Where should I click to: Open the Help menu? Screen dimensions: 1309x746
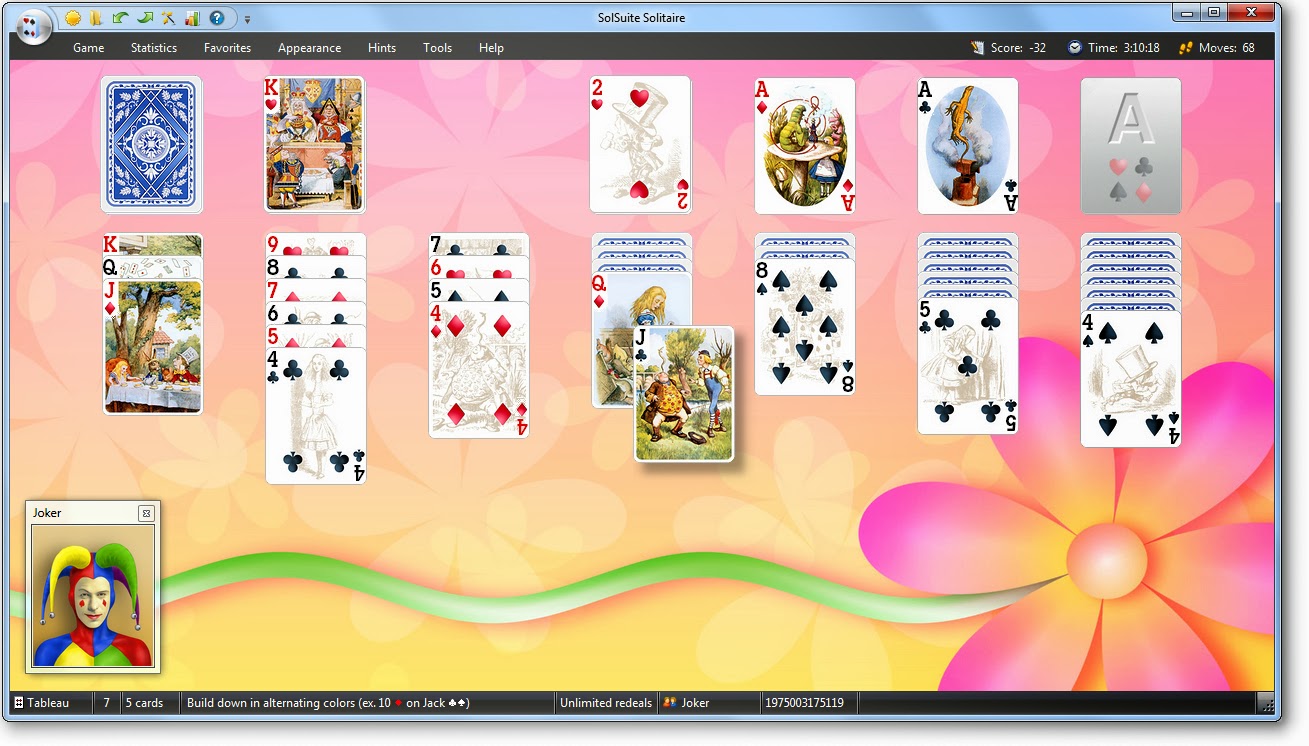[x=491, y=48]
